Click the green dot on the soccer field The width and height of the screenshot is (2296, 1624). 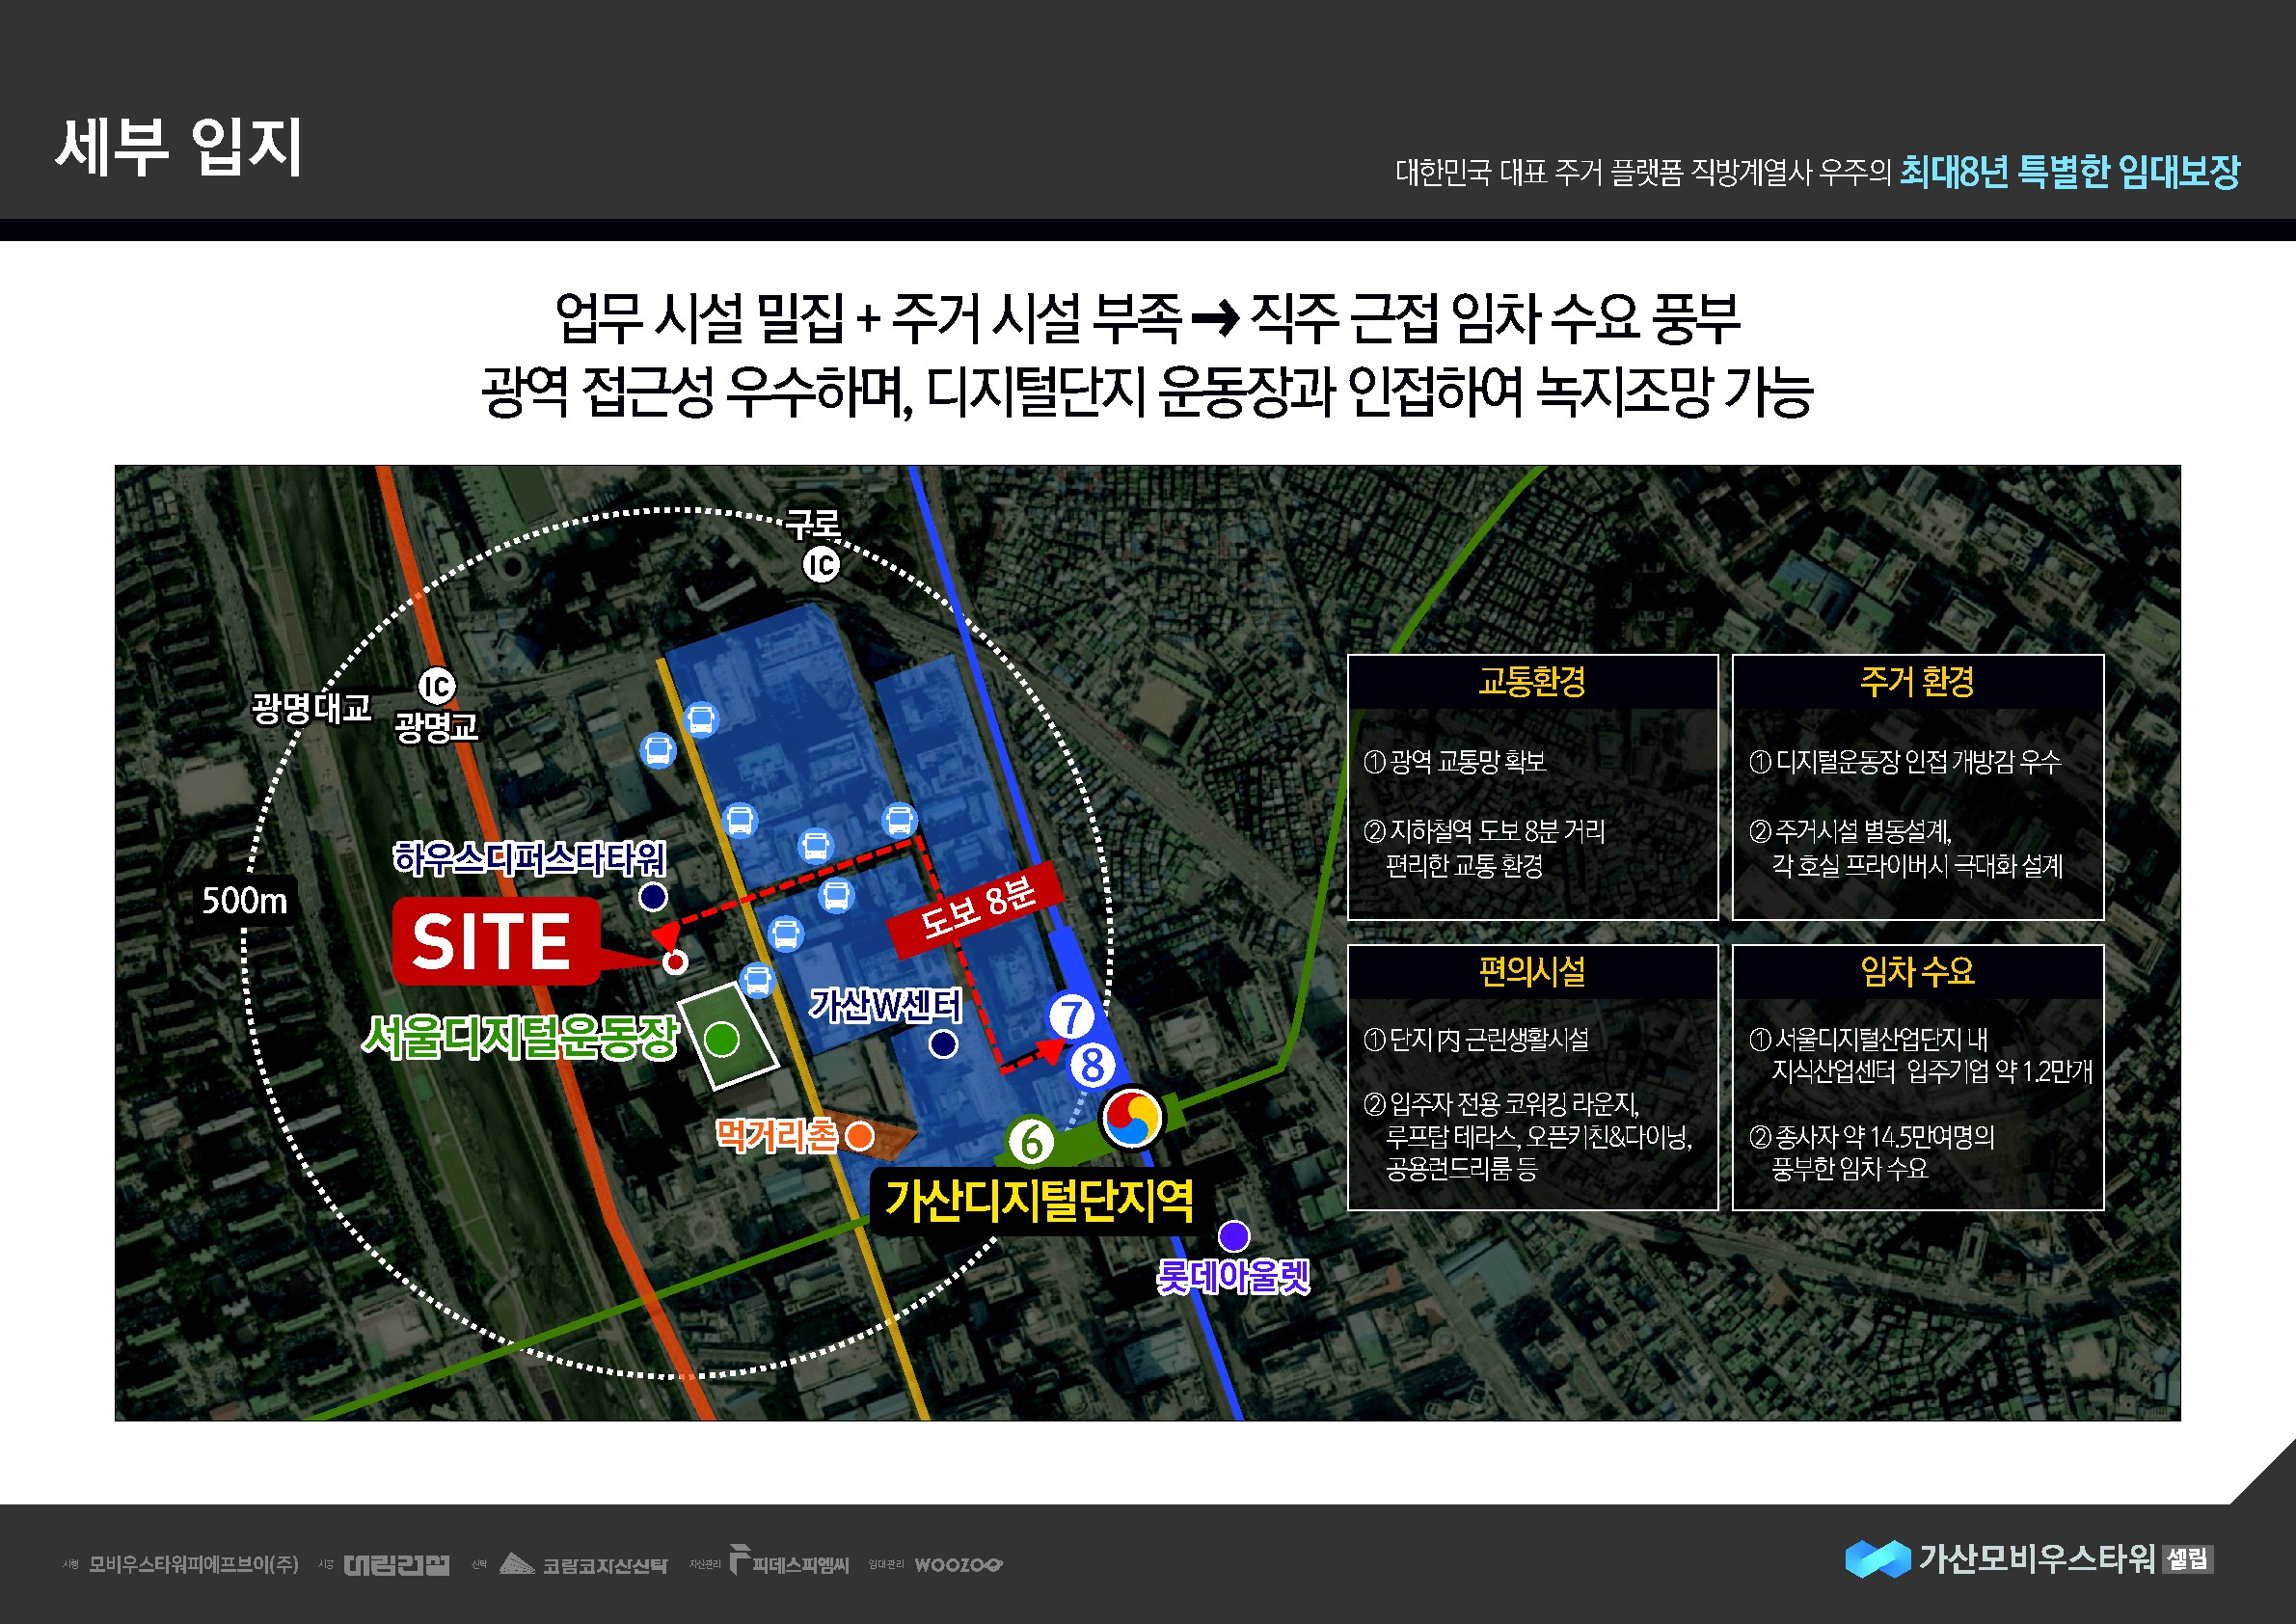(722, 1040)
